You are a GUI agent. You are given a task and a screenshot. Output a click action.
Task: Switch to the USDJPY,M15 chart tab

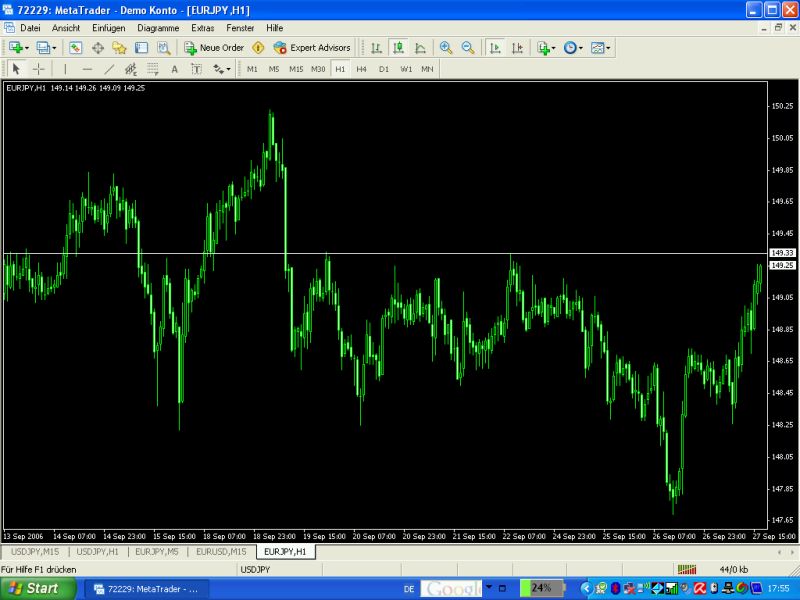click(36, 551)
